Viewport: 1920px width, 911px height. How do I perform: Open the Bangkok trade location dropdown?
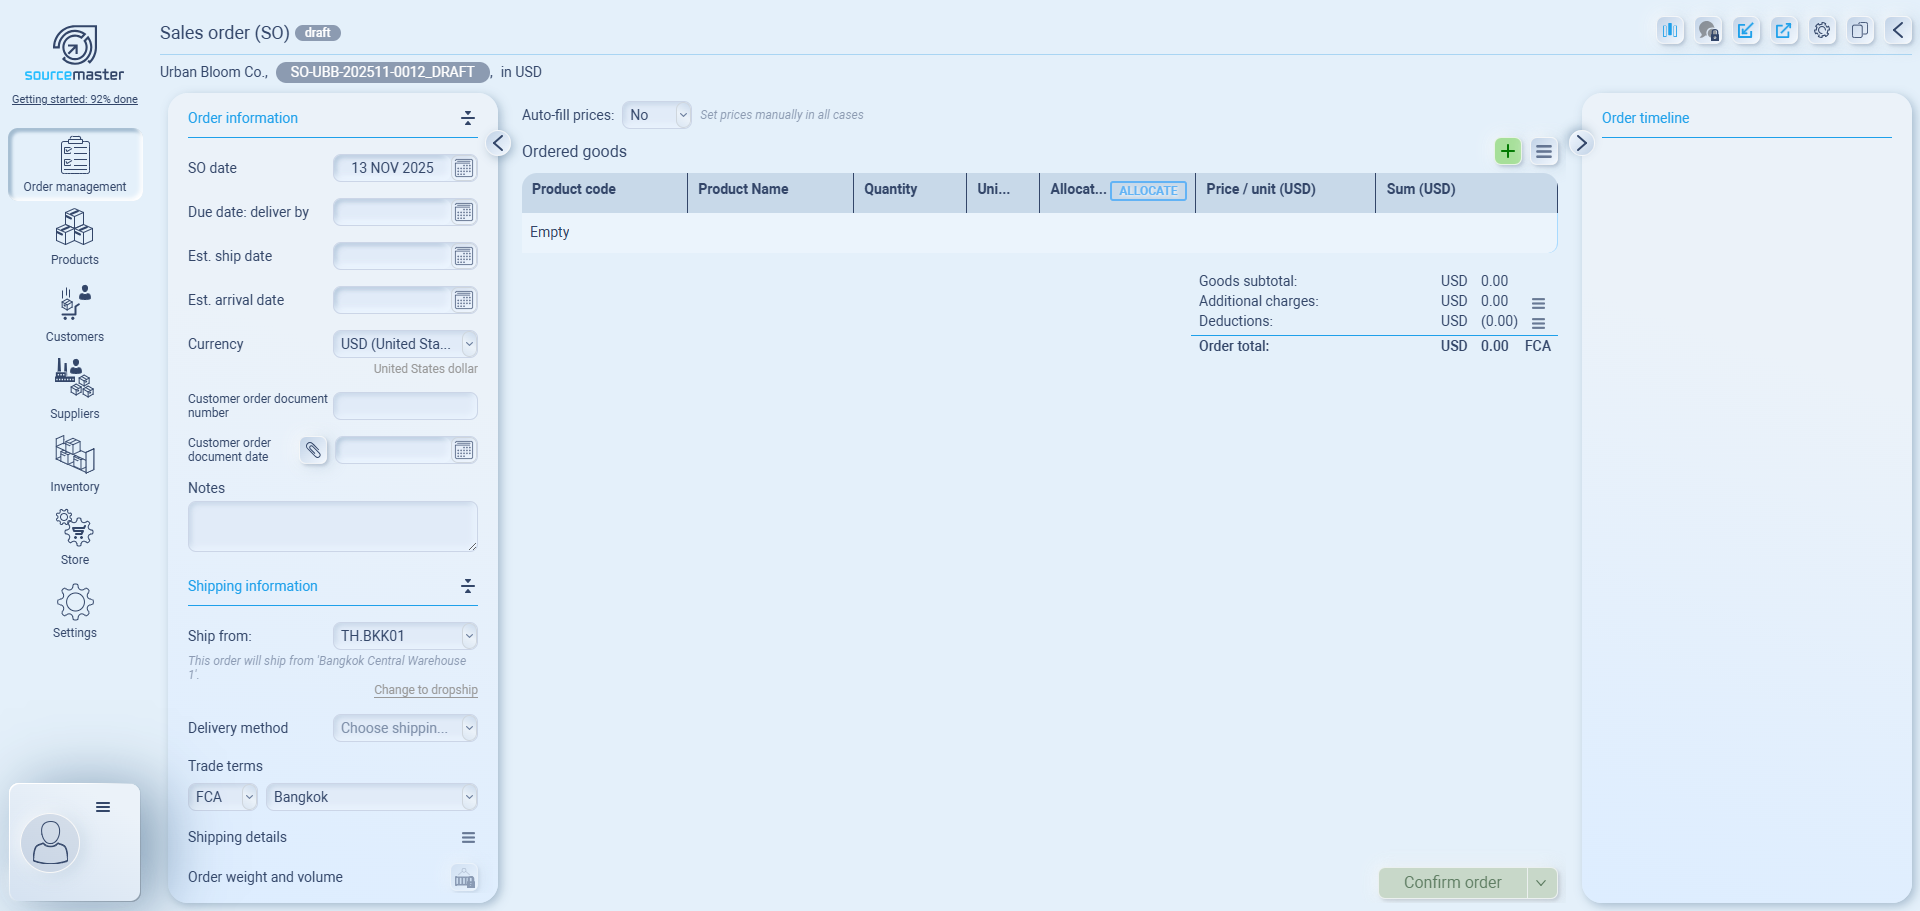coord(372,797)
